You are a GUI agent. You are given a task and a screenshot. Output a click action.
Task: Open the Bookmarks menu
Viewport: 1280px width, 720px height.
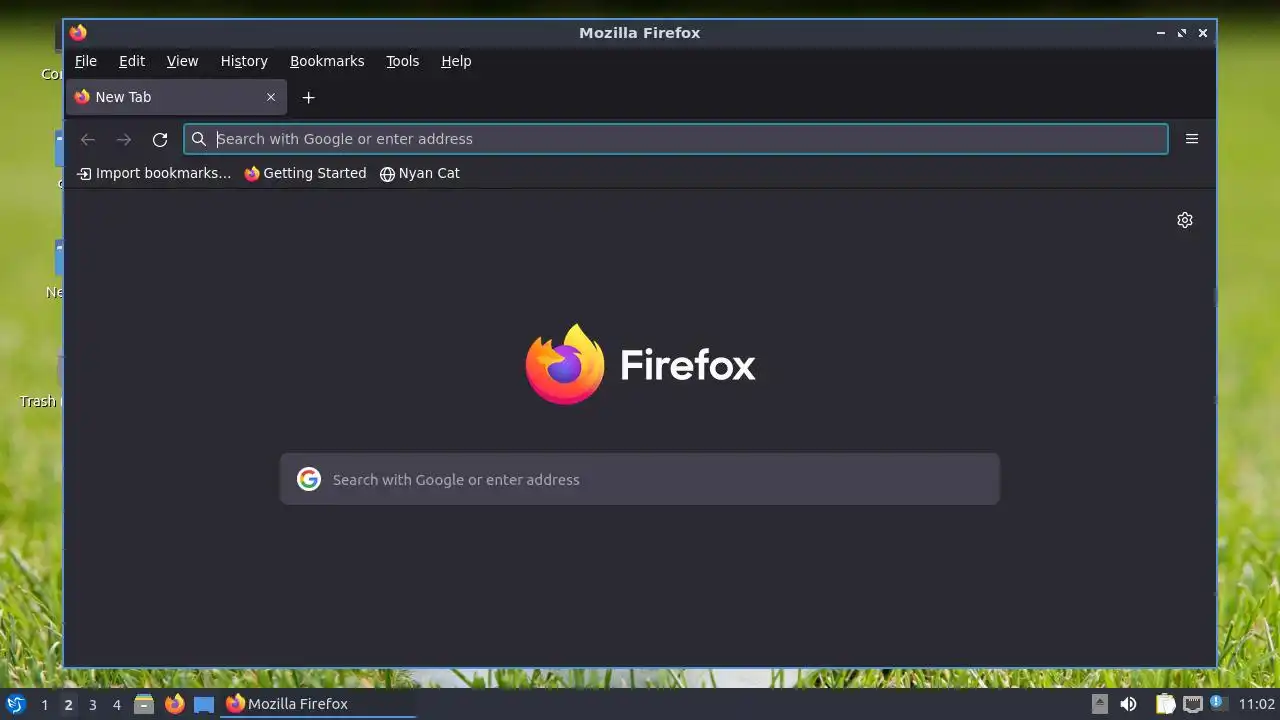coord(327,61)
